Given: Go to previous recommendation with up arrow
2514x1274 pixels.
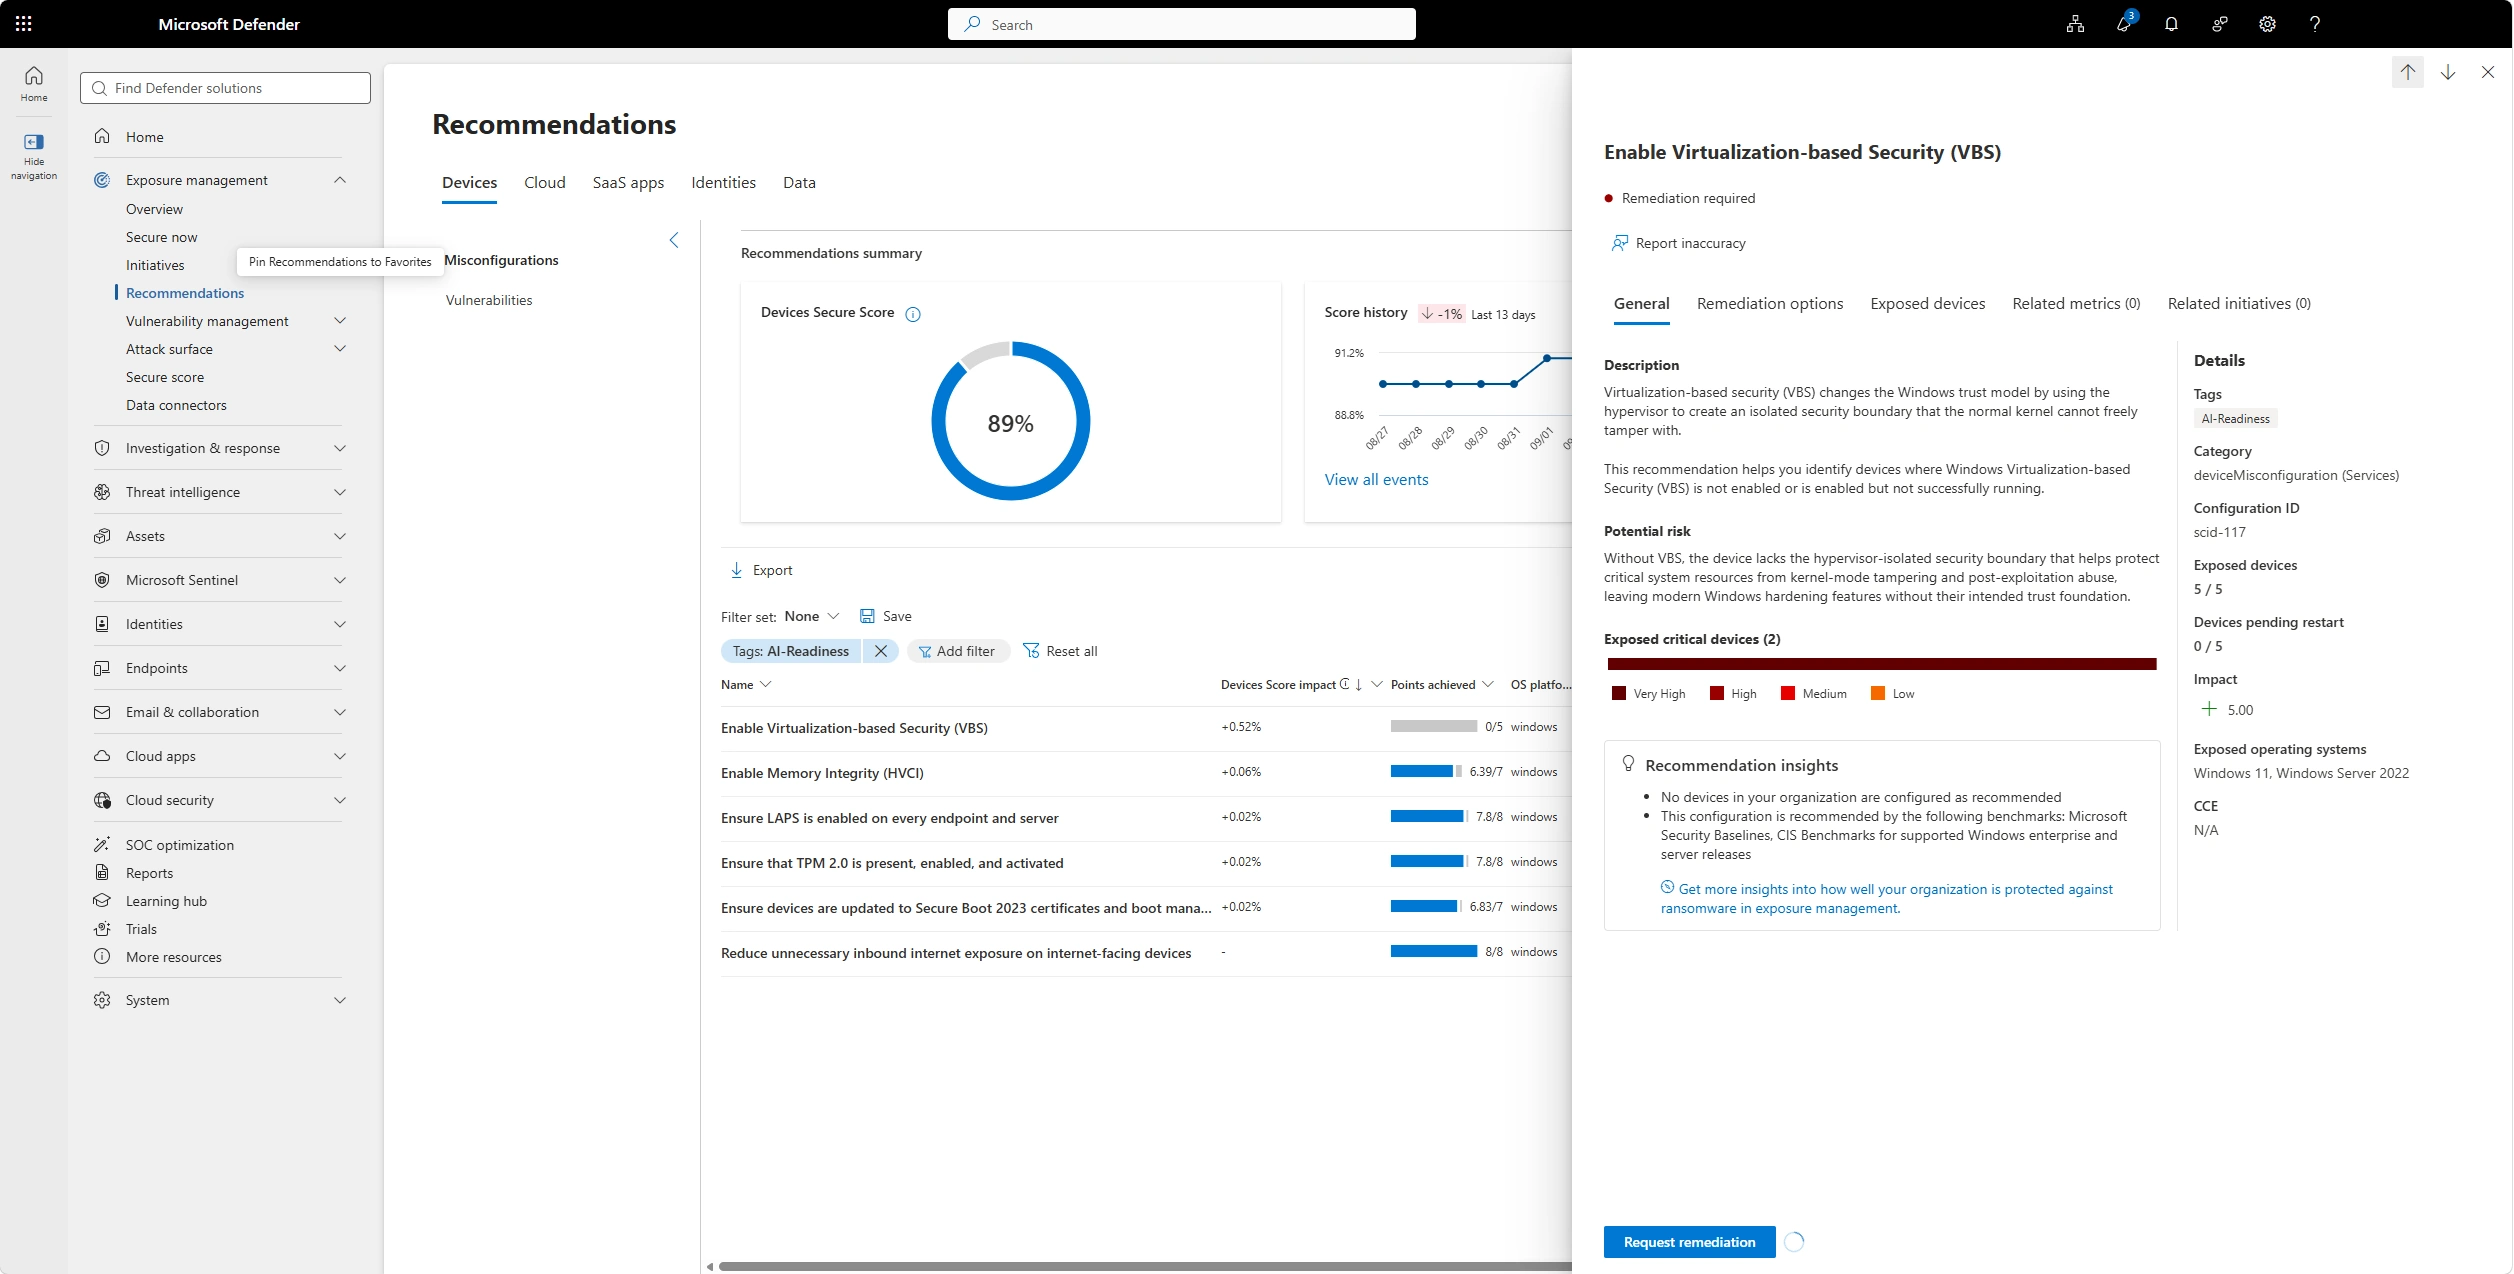Looking at the screenshot, I should coord(2408,72).
